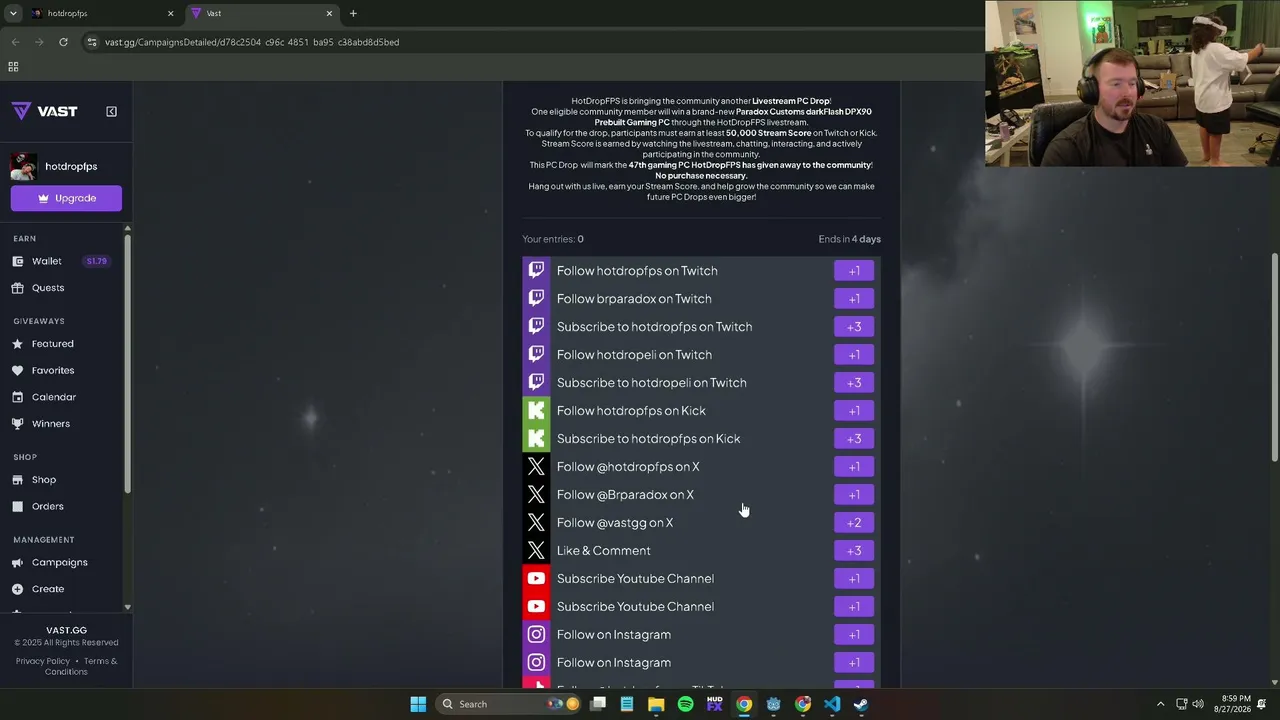Click the Favorites heart icon
The image size is (1280, 720).
17,370
